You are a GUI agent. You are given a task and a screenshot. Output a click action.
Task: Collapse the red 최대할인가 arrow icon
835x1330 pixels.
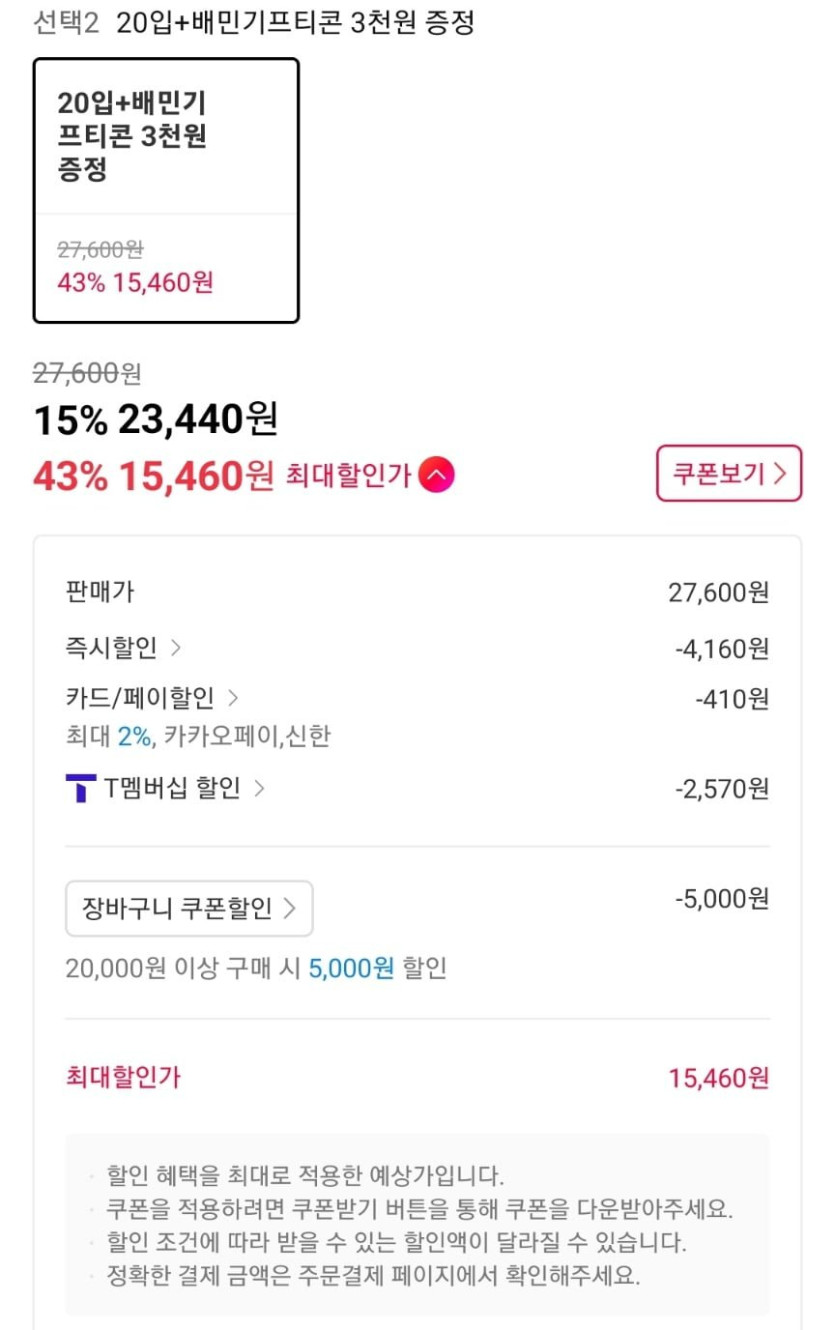coord(436,476)
